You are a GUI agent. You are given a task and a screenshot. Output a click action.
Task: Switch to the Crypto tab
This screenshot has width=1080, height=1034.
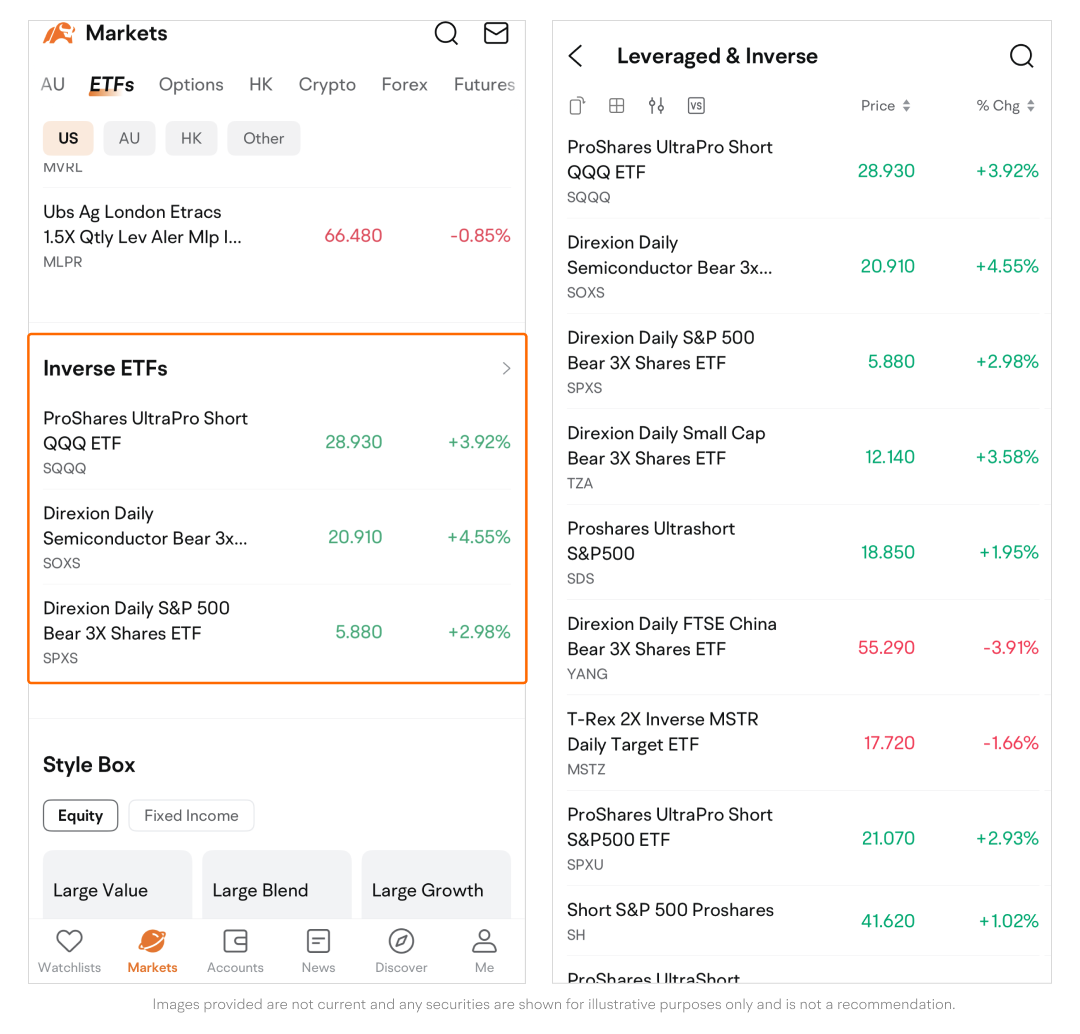[327, 85]
